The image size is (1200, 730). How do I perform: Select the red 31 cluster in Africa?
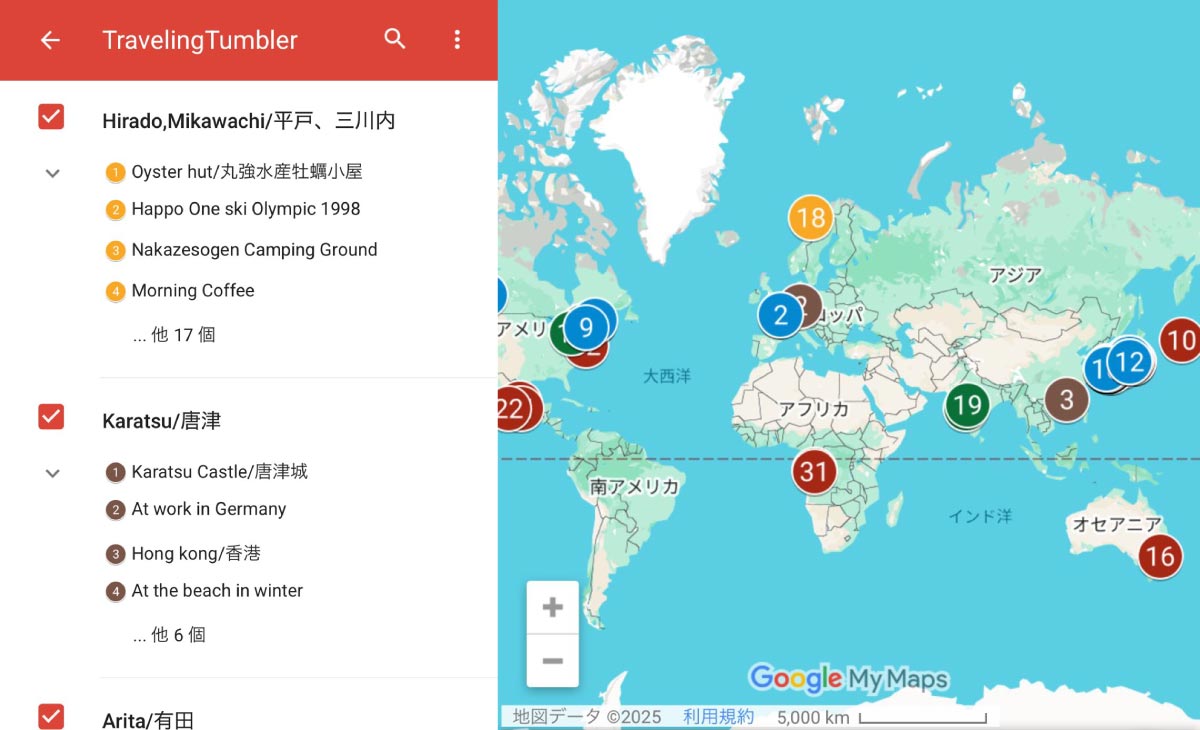tap(815, 471)
